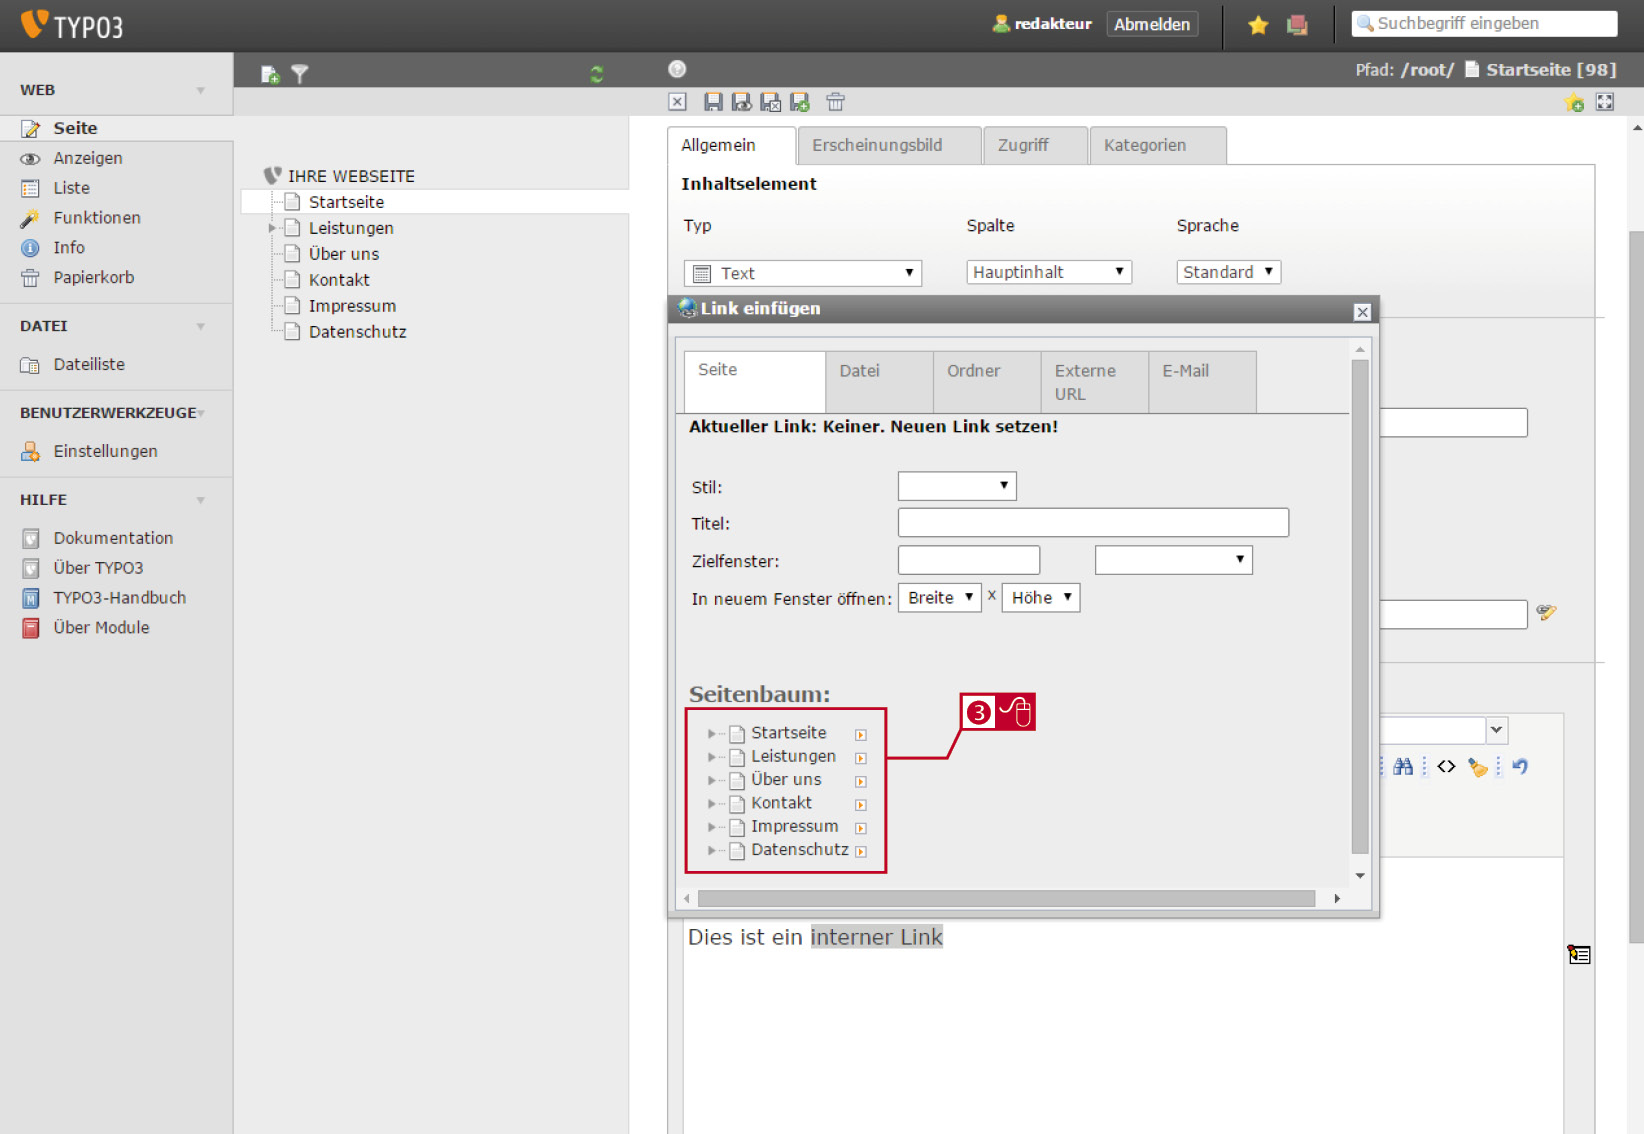This screenshot has width=1644, height=1134.
Task: Create new page icon above page tree
Action: pos(270,74)
